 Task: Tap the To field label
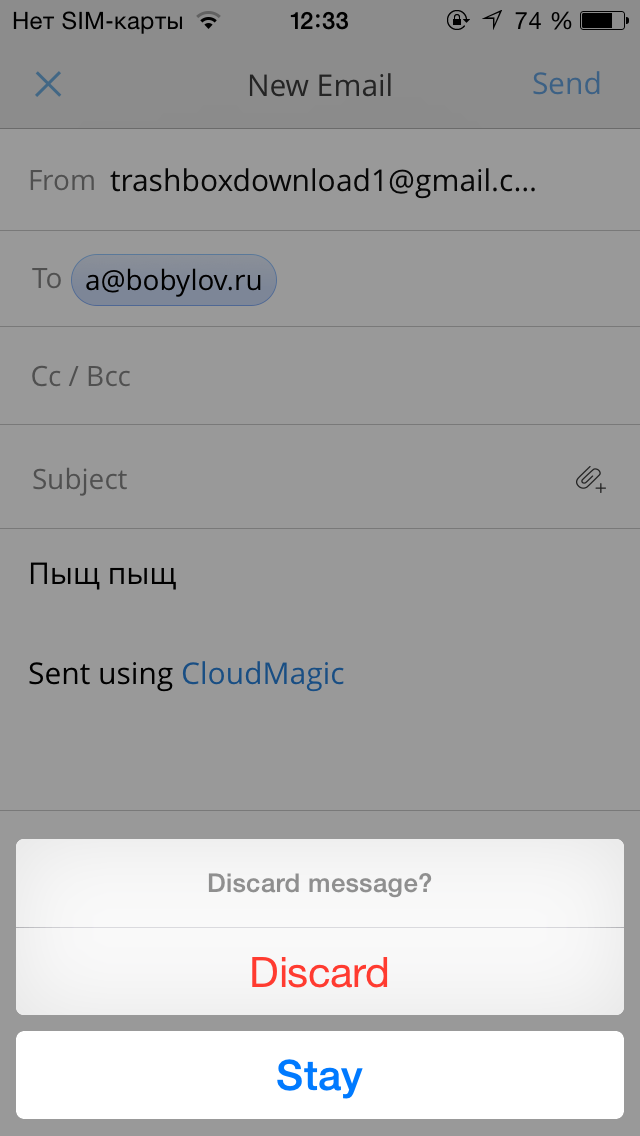click(46, 278)
